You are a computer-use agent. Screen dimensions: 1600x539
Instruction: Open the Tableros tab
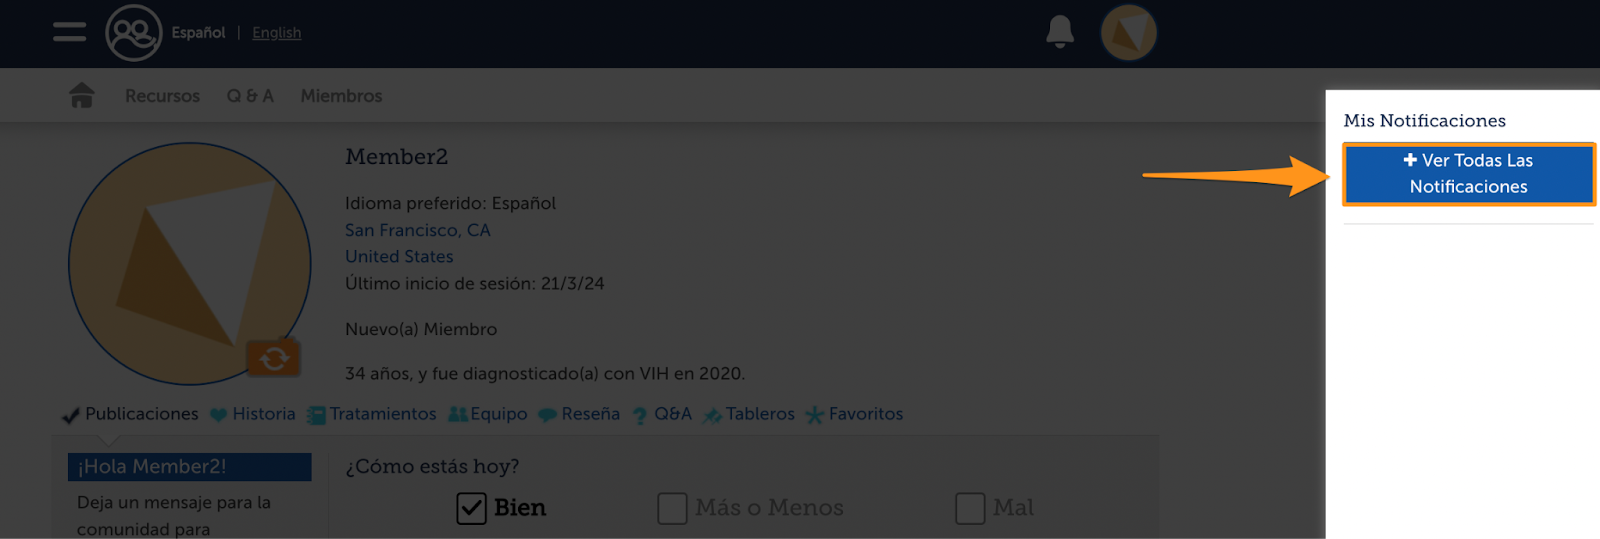click(x=749, y=414)
